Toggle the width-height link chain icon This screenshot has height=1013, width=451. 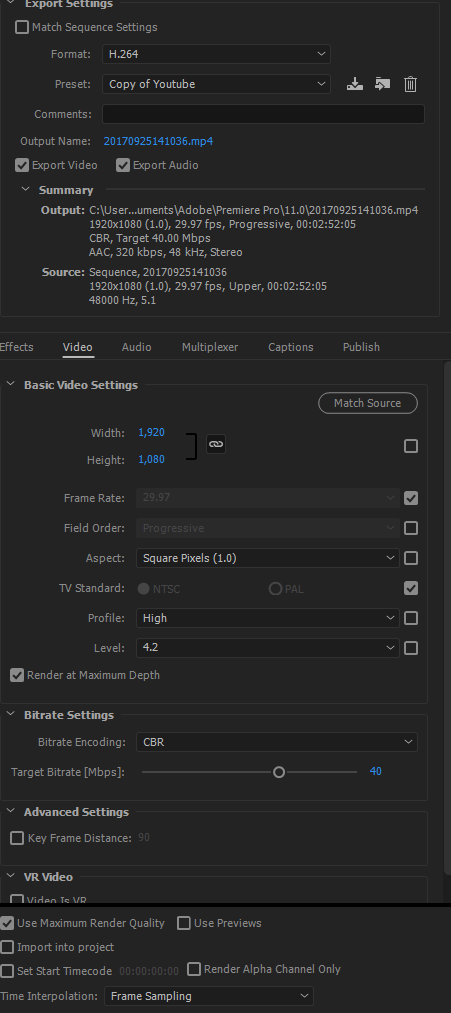(x=216, y=444)
